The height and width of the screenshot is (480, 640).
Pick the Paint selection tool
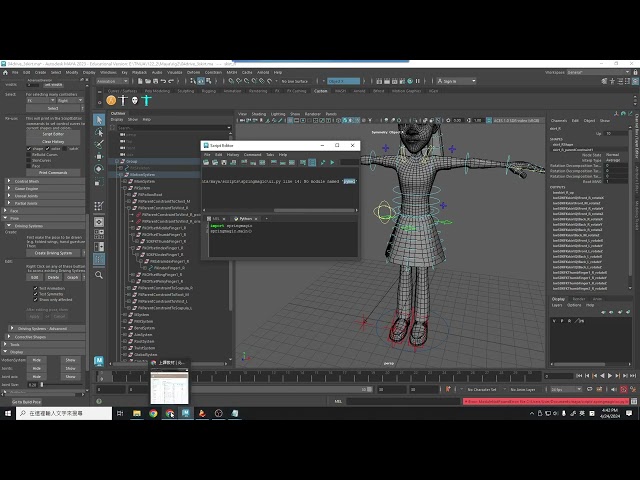[99, 144]
